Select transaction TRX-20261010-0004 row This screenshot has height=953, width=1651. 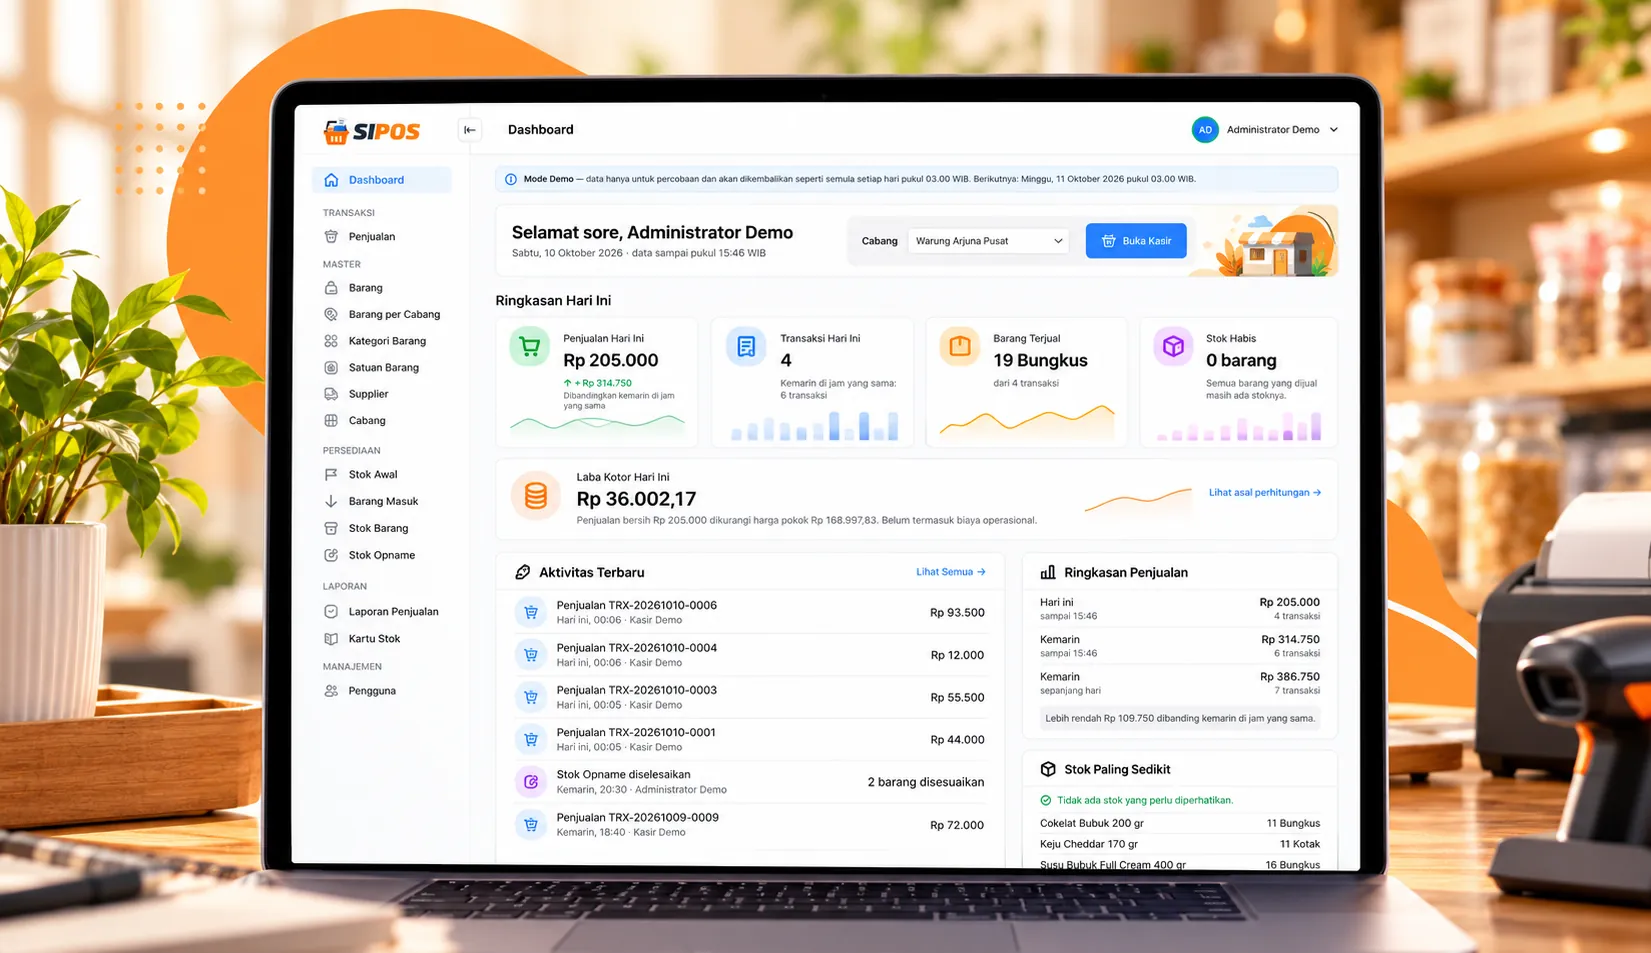point(750,655)
